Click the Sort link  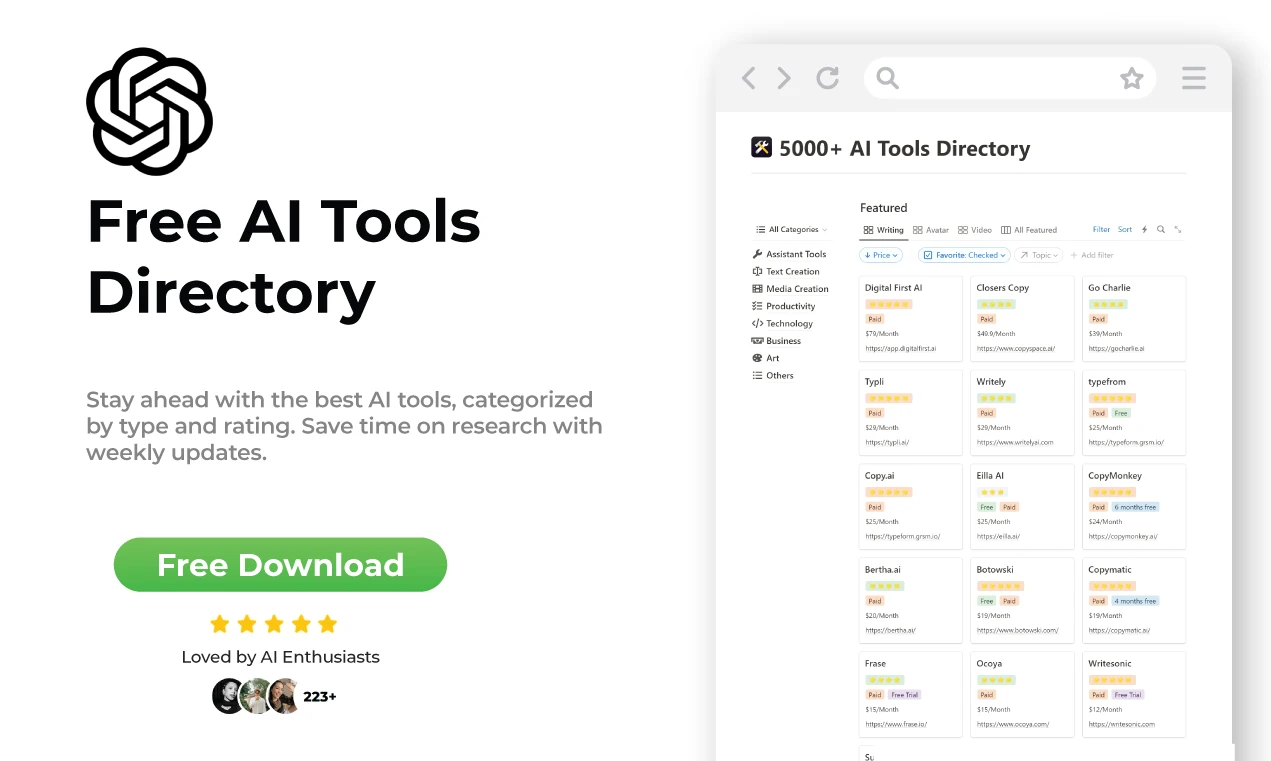pyautogui.click(x=1125, y=229)
